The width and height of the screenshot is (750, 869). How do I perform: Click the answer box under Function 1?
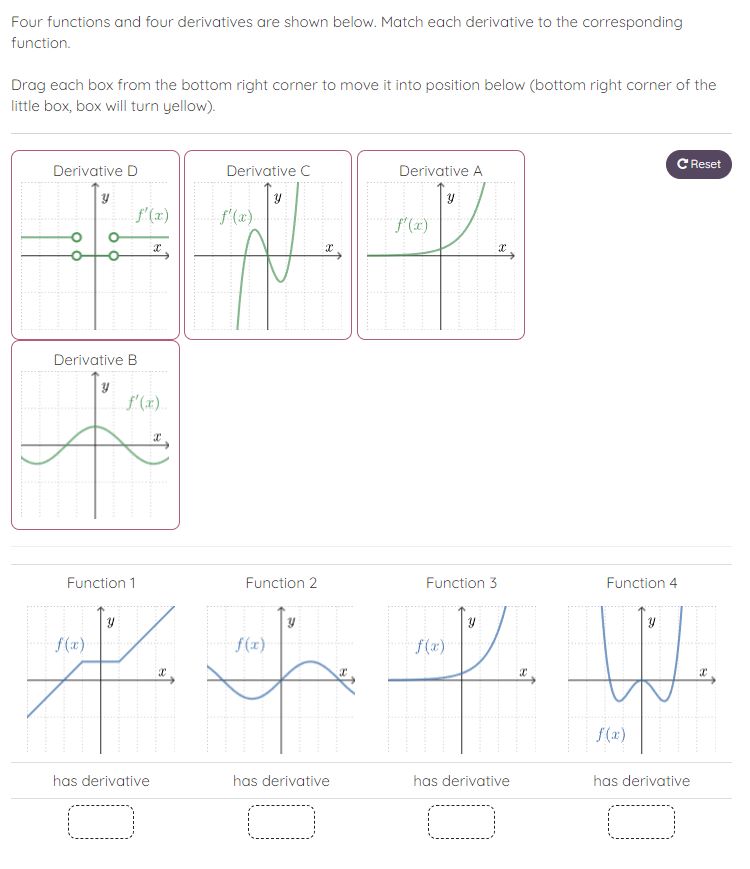pos(101,820)
